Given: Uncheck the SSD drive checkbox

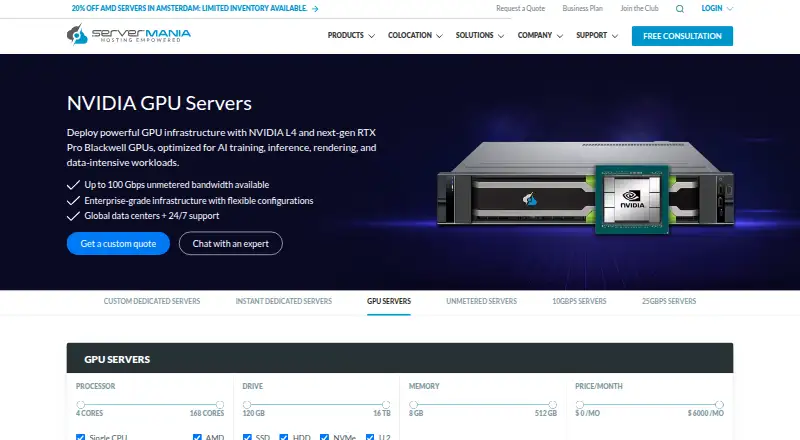Looking at the screenshot, I should pos(247,437).
